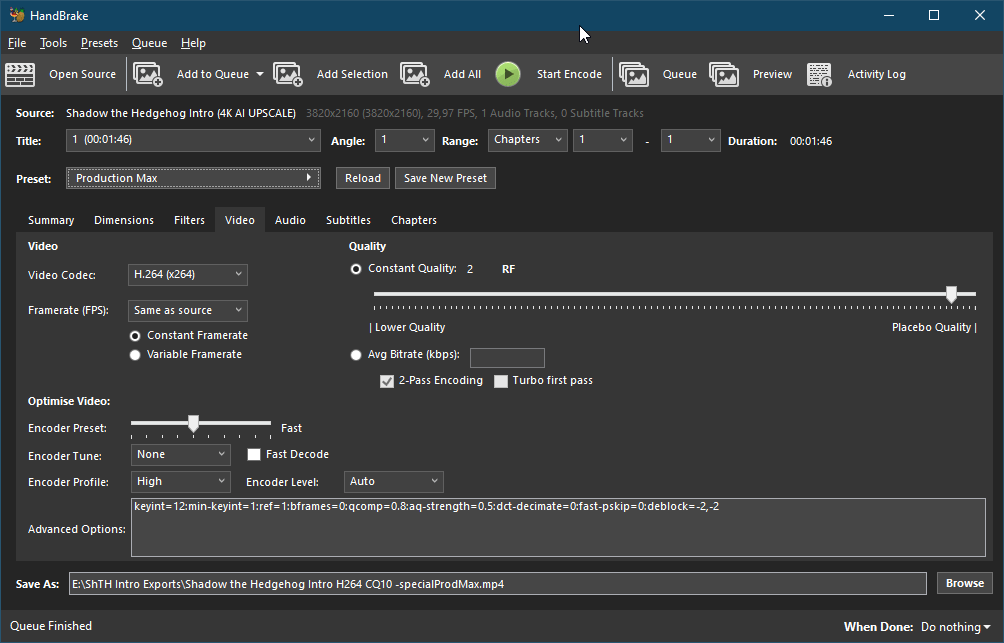Open the Preview window

(x=724, y=74)
